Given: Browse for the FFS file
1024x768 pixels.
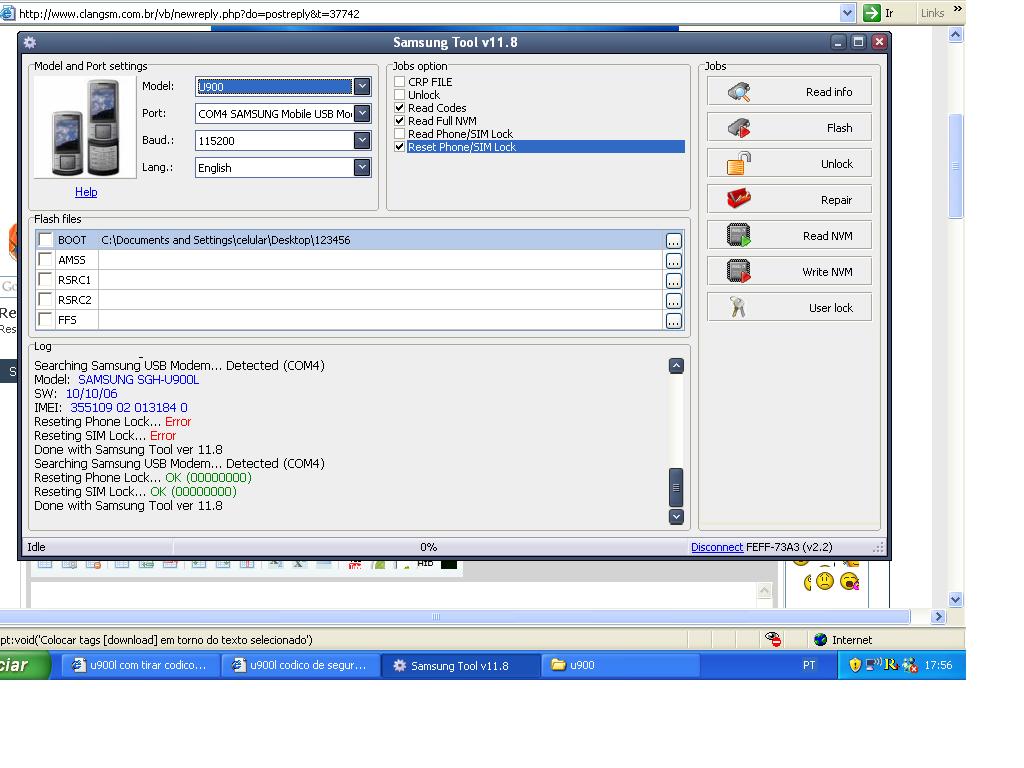Looking at the screenshot, I should click(x=673, y=321).
